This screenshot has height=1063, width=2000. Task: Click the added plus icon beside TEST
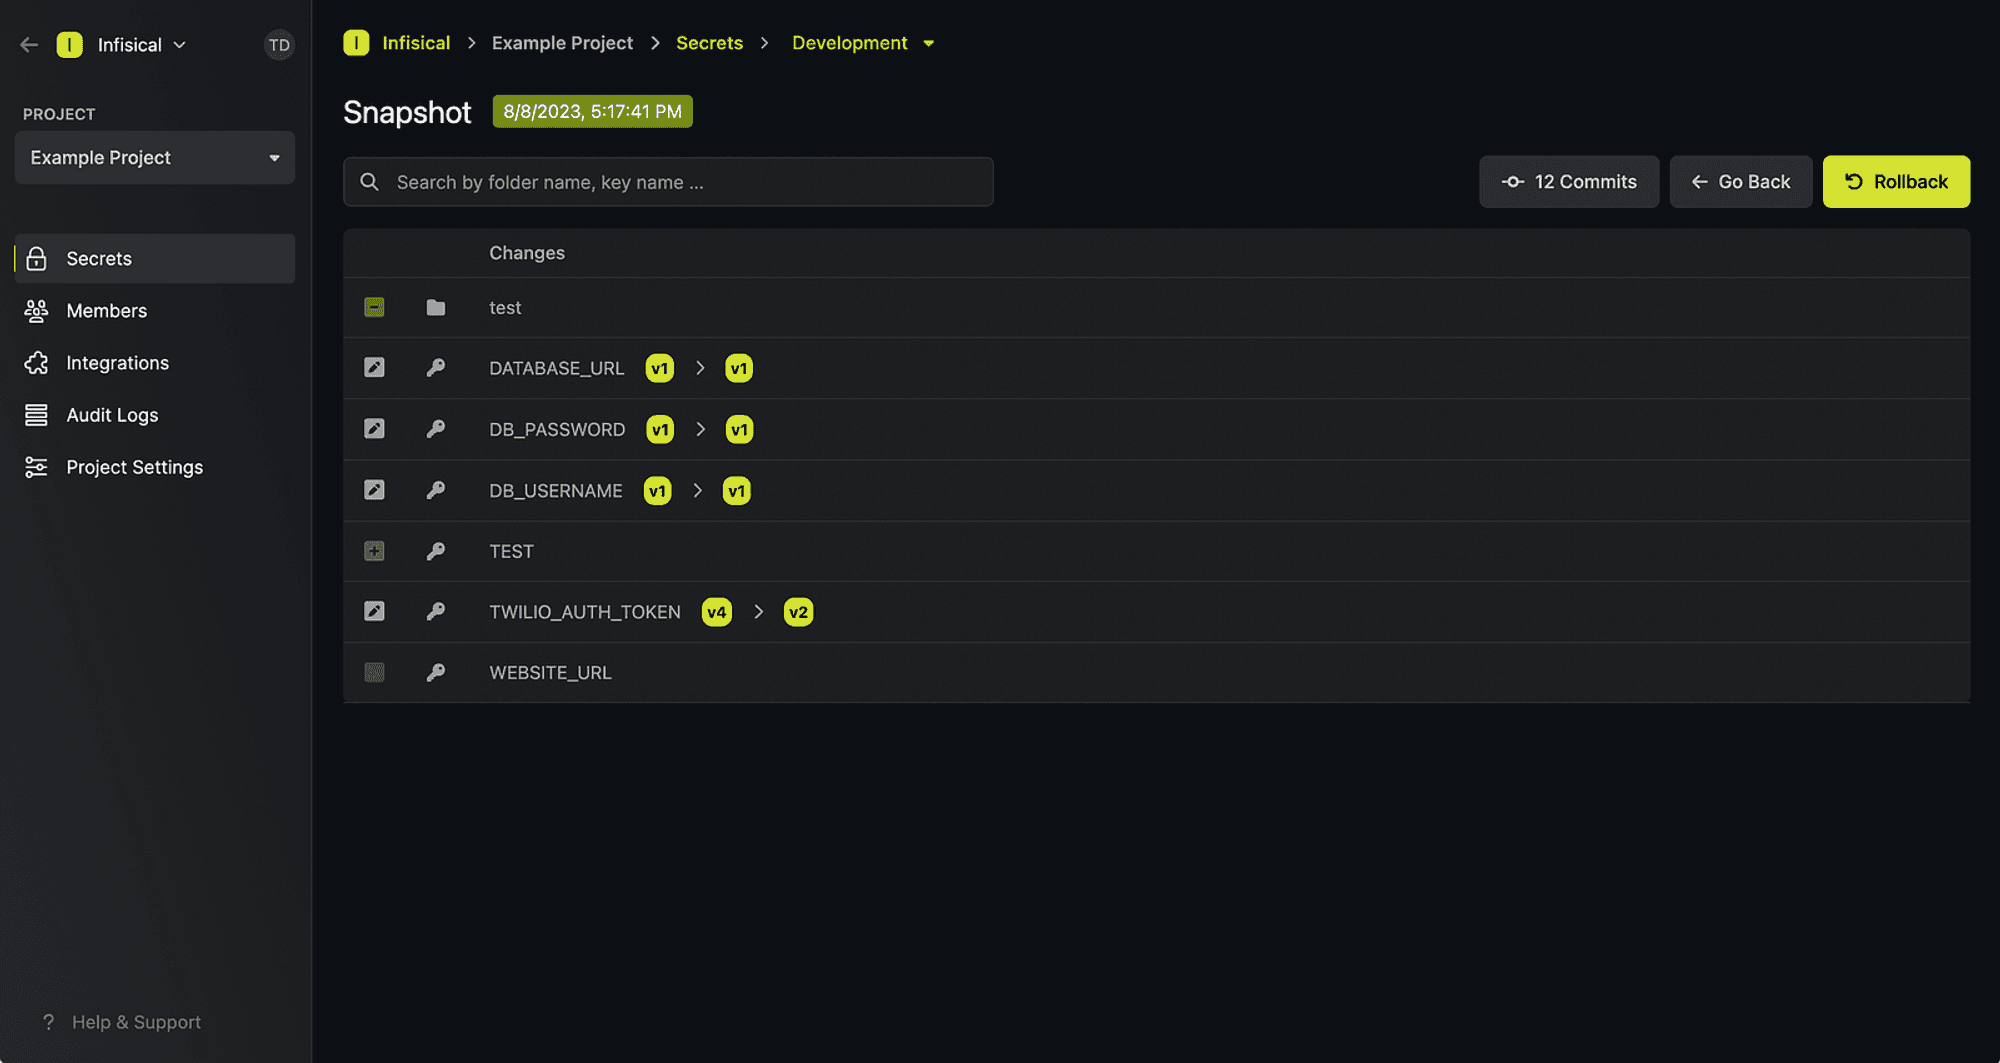pos(374,551)
